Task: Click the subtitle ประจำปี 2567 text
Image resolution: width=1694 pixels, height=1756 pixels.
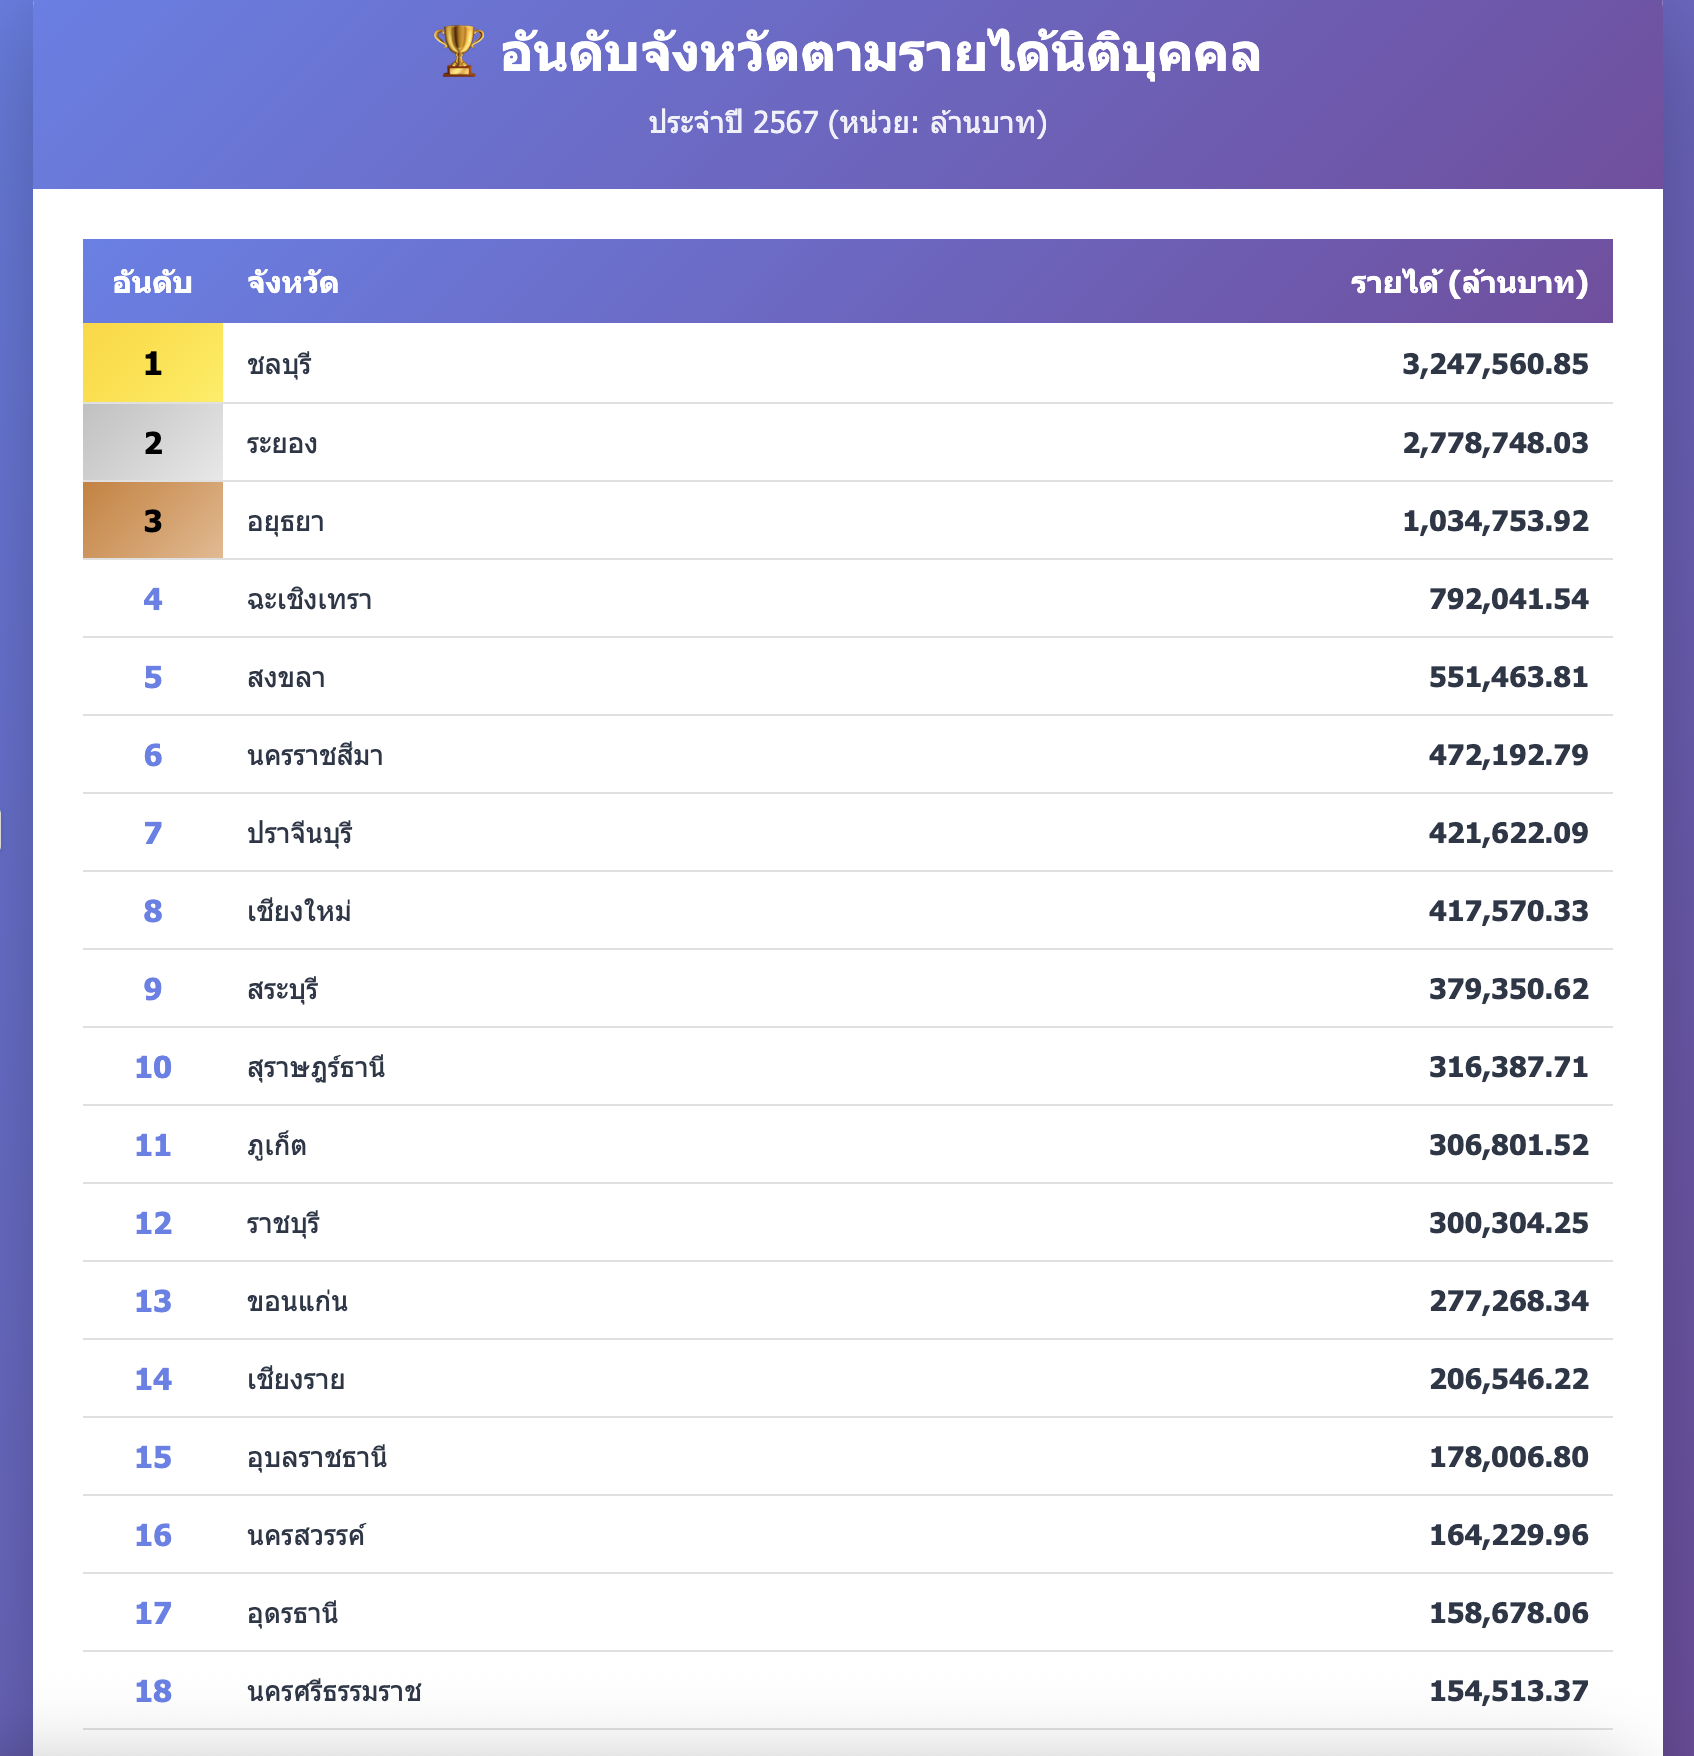Action: click(847, 123)
